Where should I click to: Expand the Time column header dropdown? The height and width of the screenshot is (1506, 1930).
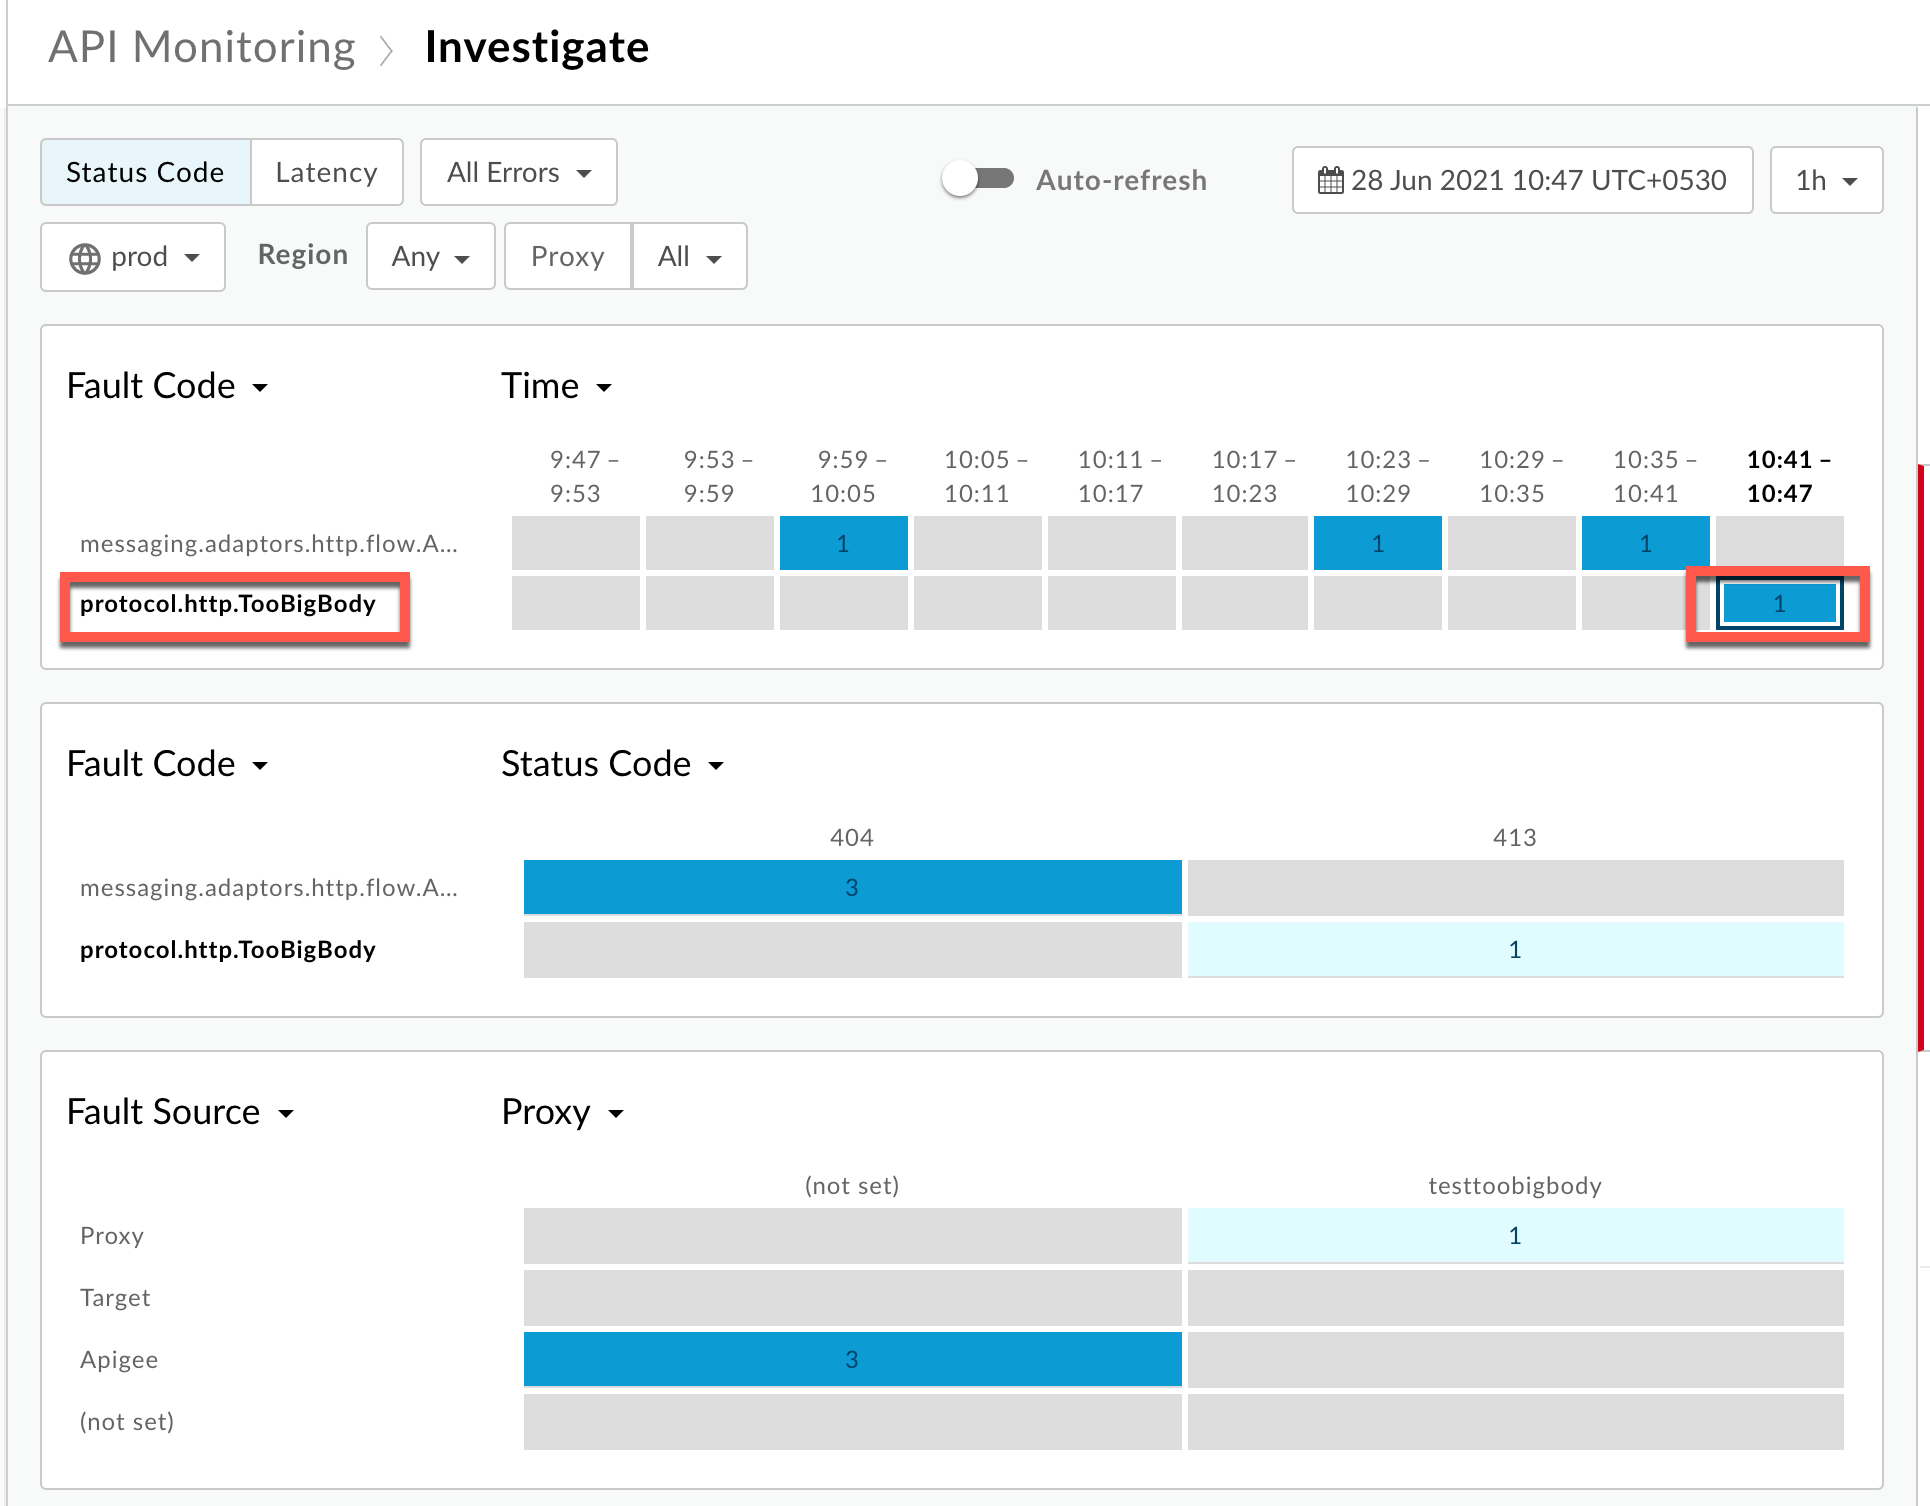[556, 386]
